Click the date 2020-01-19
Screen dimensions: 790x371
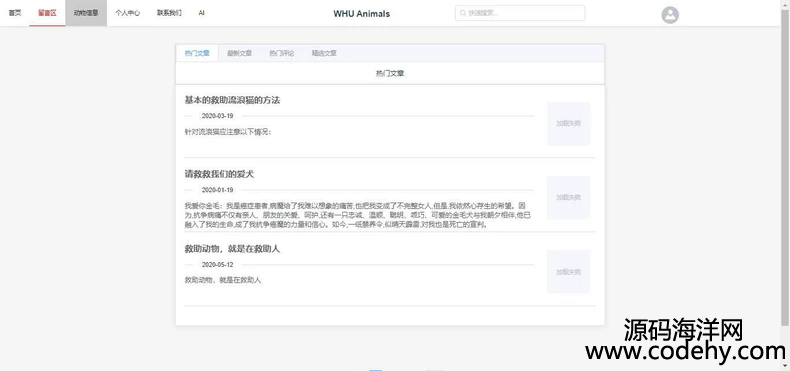pyautogui.click(x=218, y=190)
